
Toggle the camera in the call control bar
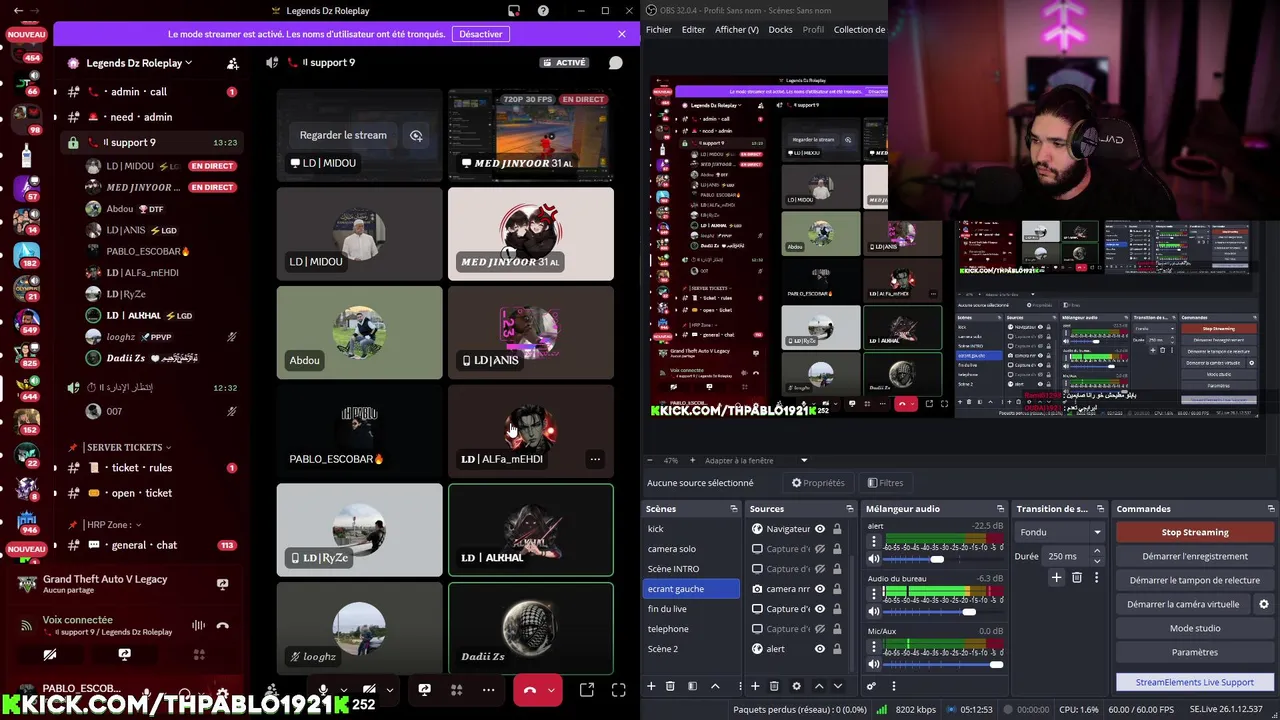(369, 690)
